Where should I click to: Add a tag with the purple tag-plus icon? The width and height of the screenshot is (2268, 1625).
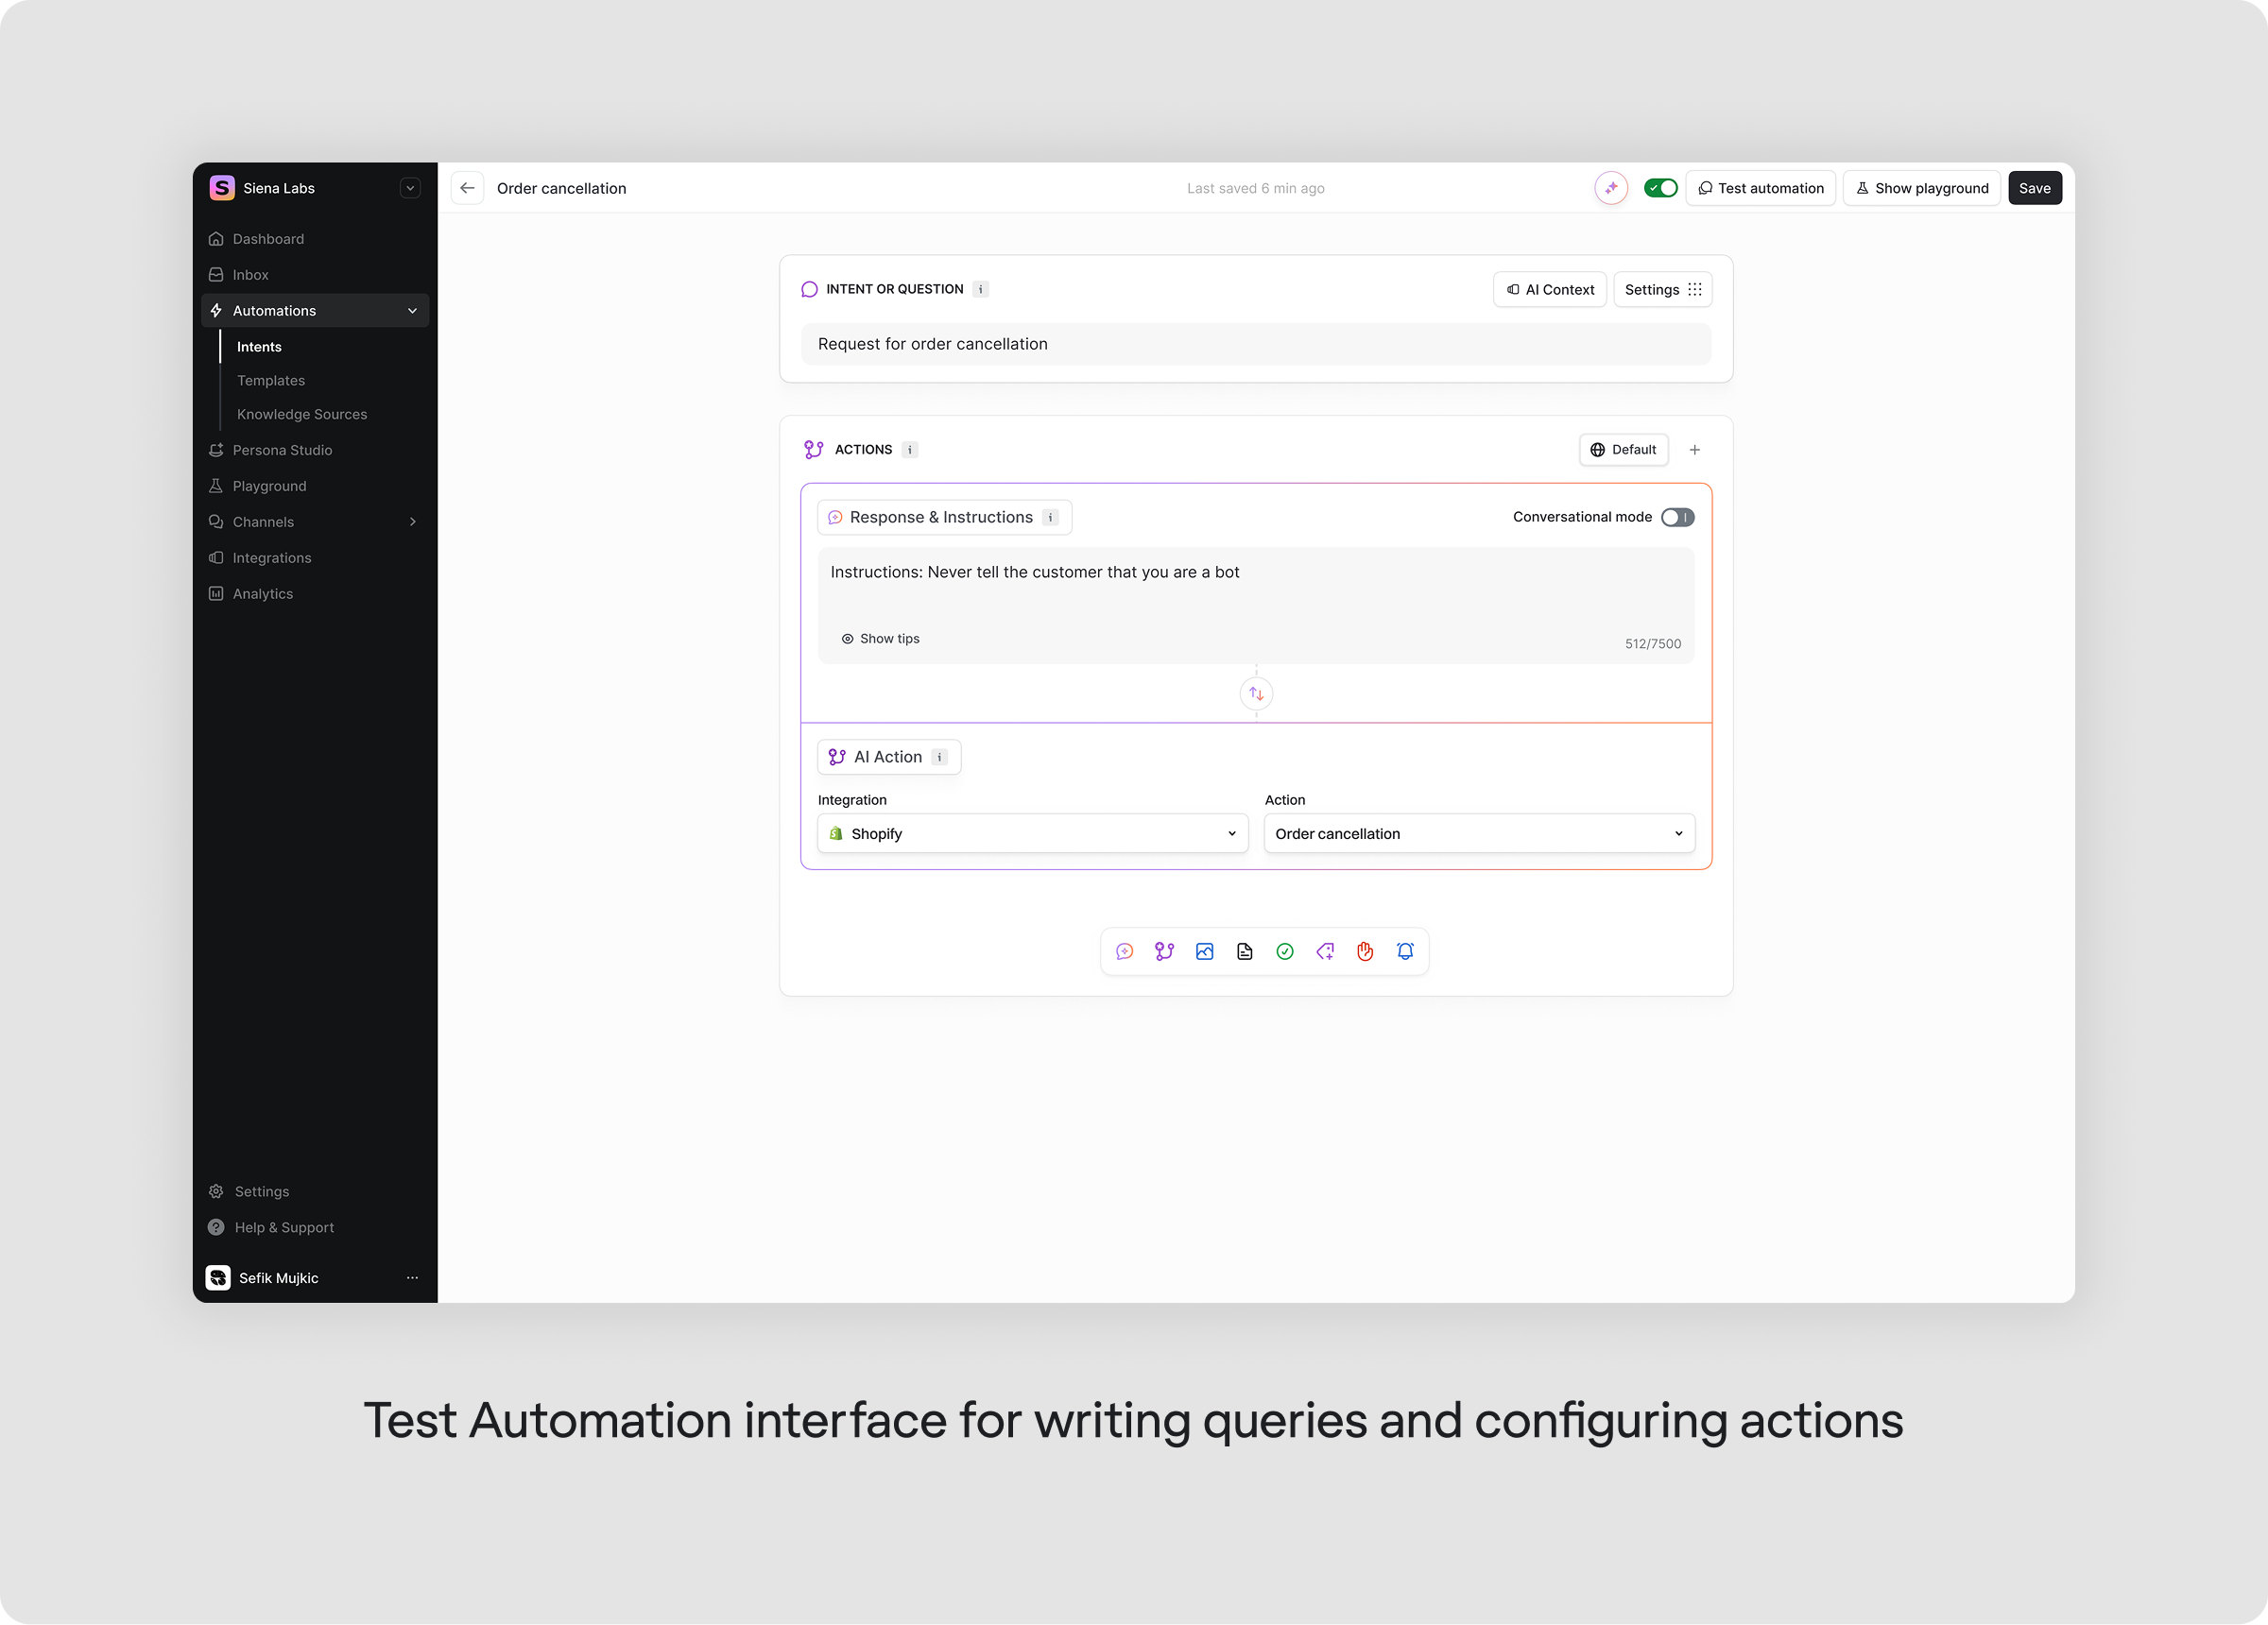click(x=1325, y=951)
